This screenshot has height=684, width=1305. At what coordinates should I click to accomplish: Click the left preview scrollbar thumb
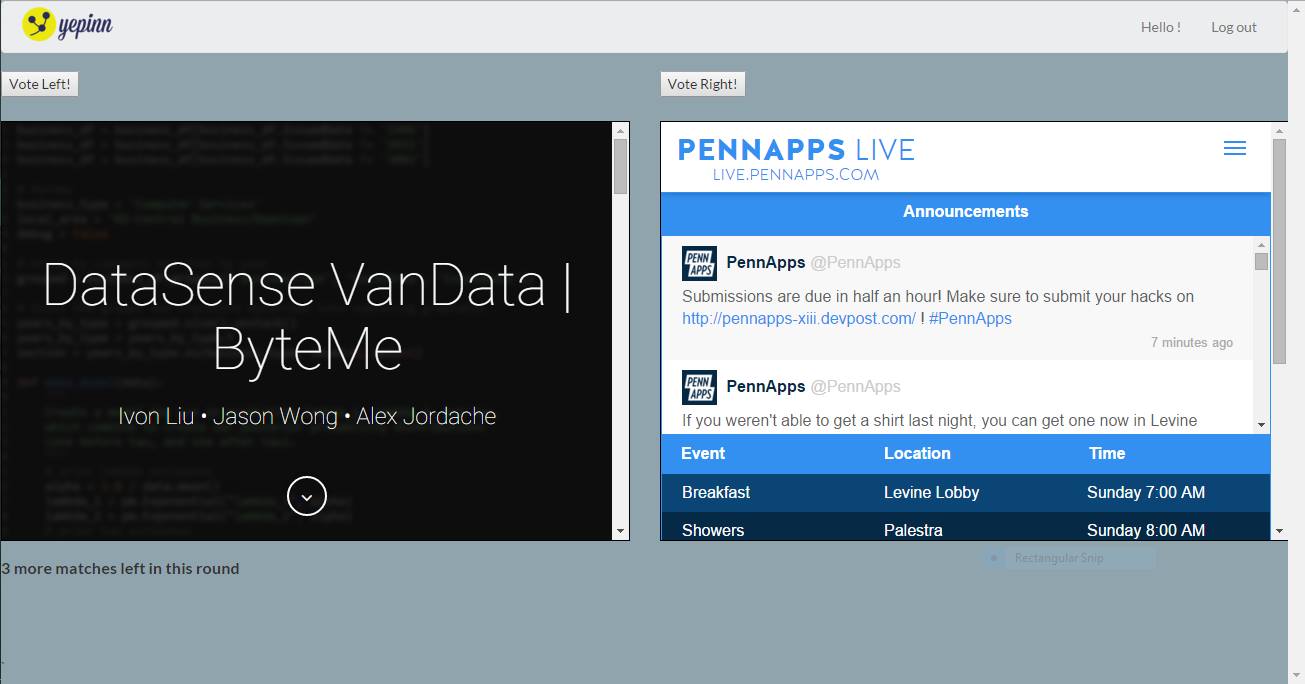point(621,166)
